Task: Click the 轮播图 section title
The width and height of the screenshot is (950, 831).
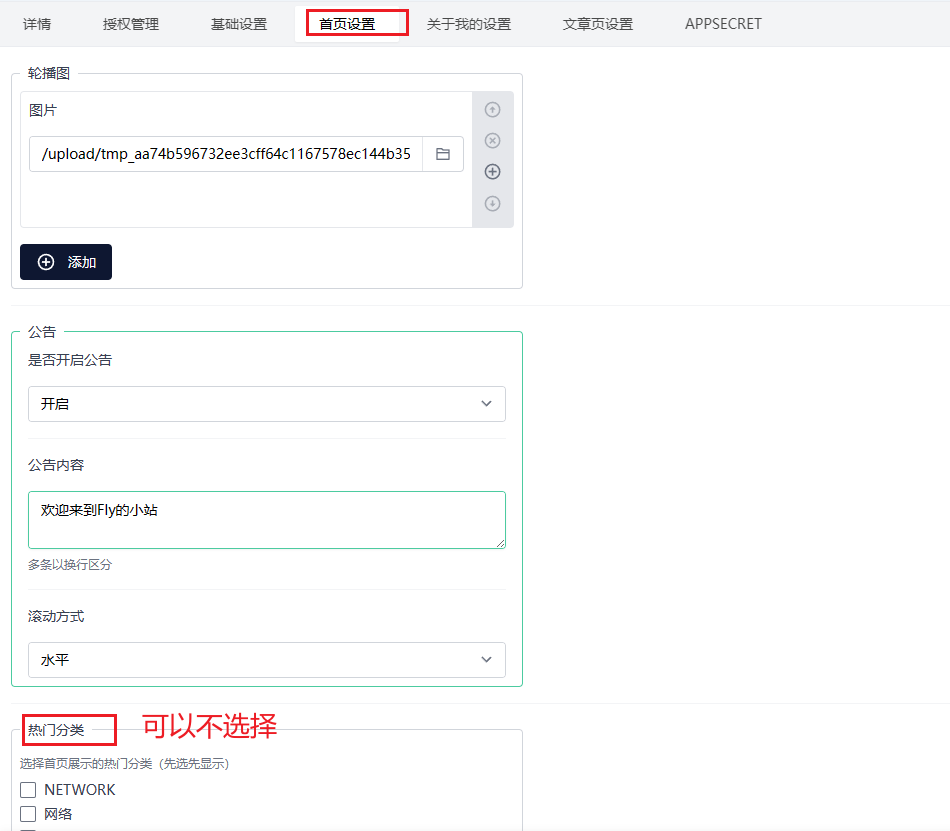Action: (49, 73)
